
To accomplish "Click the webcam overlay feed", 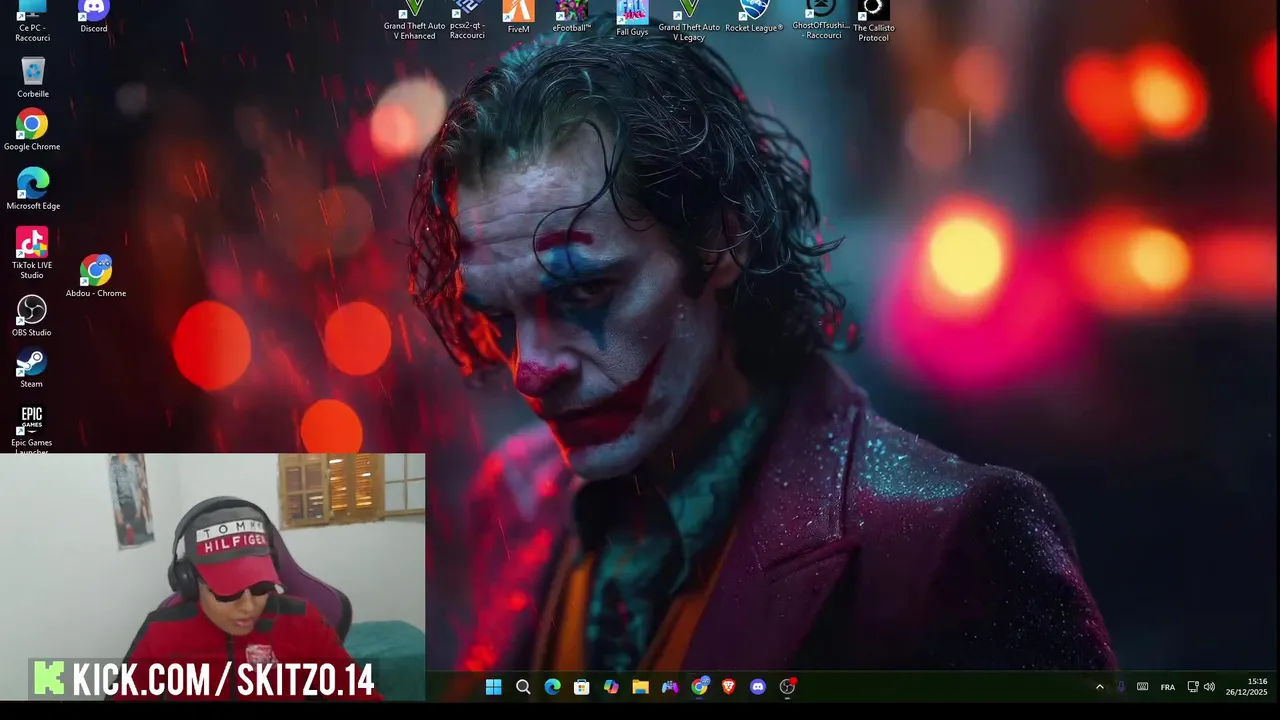I will coord(212,575).
